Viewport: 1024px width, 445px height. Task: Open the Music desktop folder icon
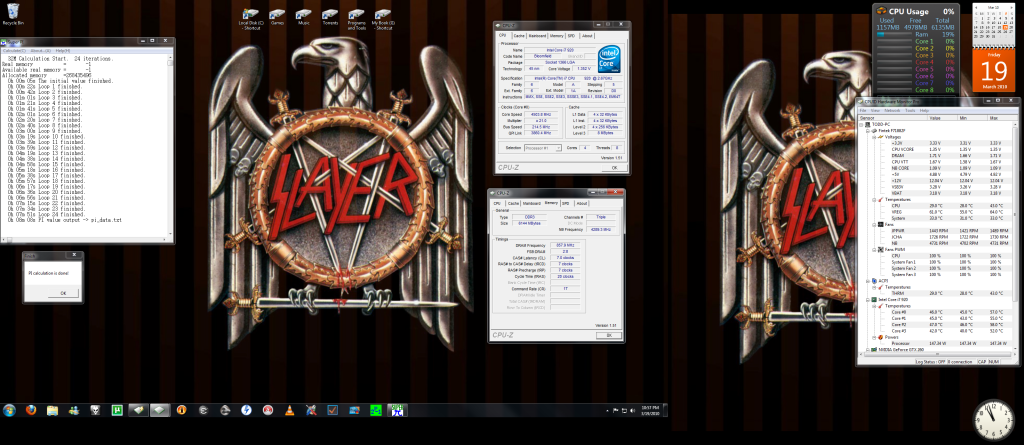click(x=303, y=16)
